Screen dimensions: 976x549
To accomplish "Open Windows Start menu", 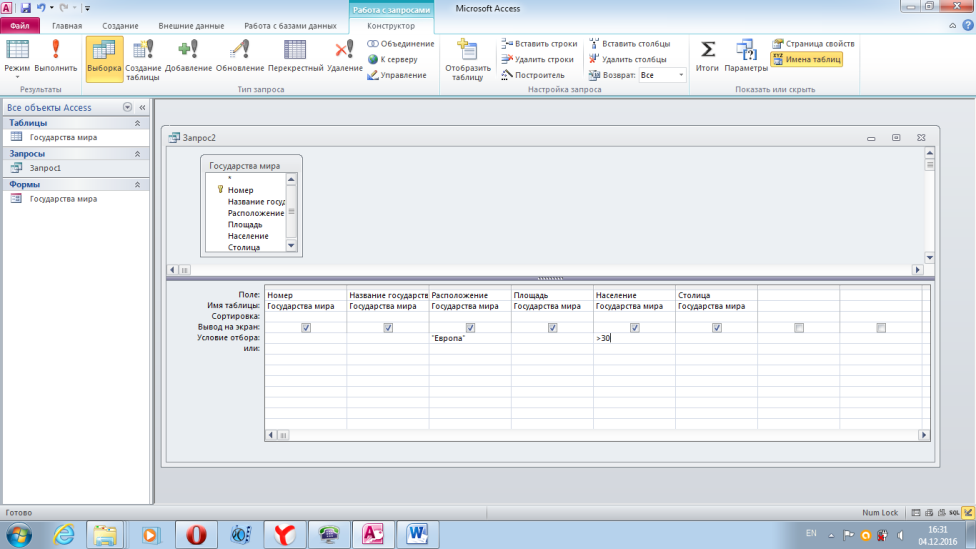I will (x=19, y=534).
